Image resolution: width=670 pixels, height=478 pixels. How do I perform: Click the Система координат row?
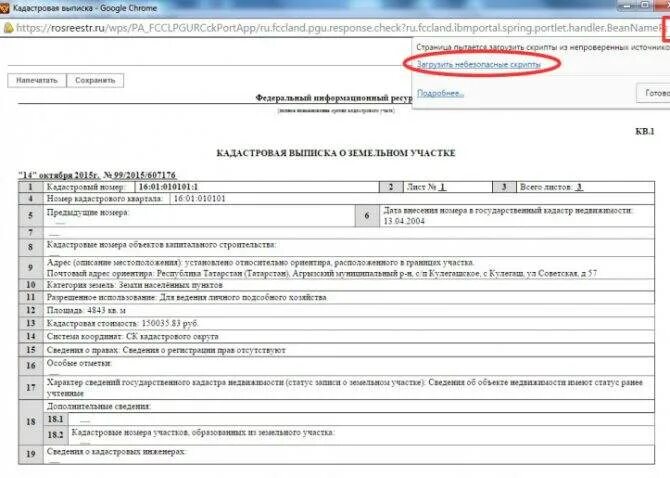(349, 337)
